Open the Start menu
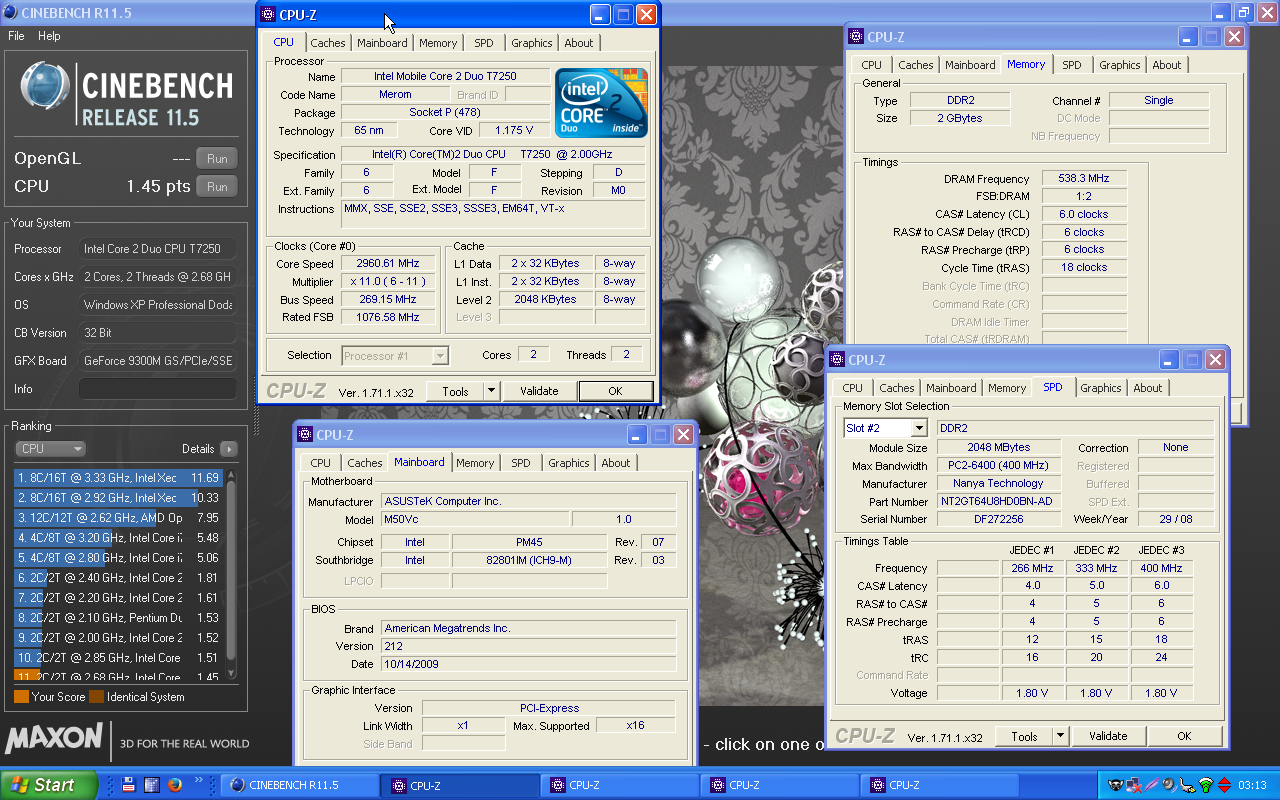The height and width of the screenshot is (800, 1280). [49, 785]
